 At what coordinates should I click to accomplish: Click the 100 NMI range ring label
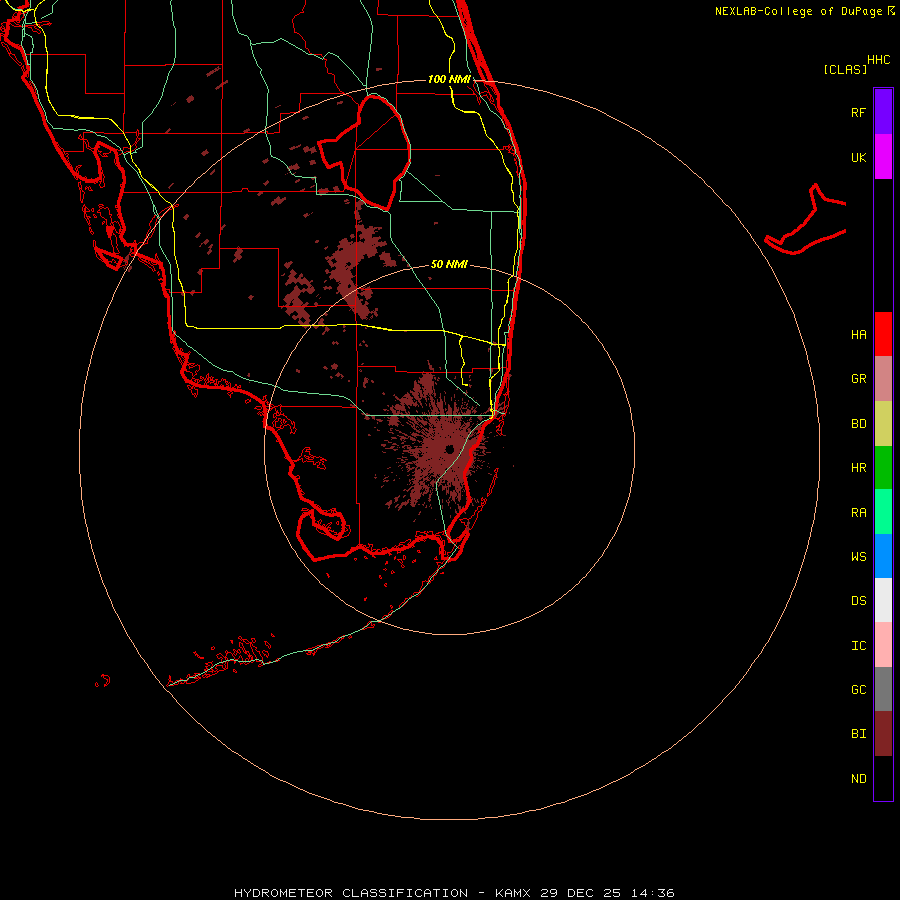449,79
